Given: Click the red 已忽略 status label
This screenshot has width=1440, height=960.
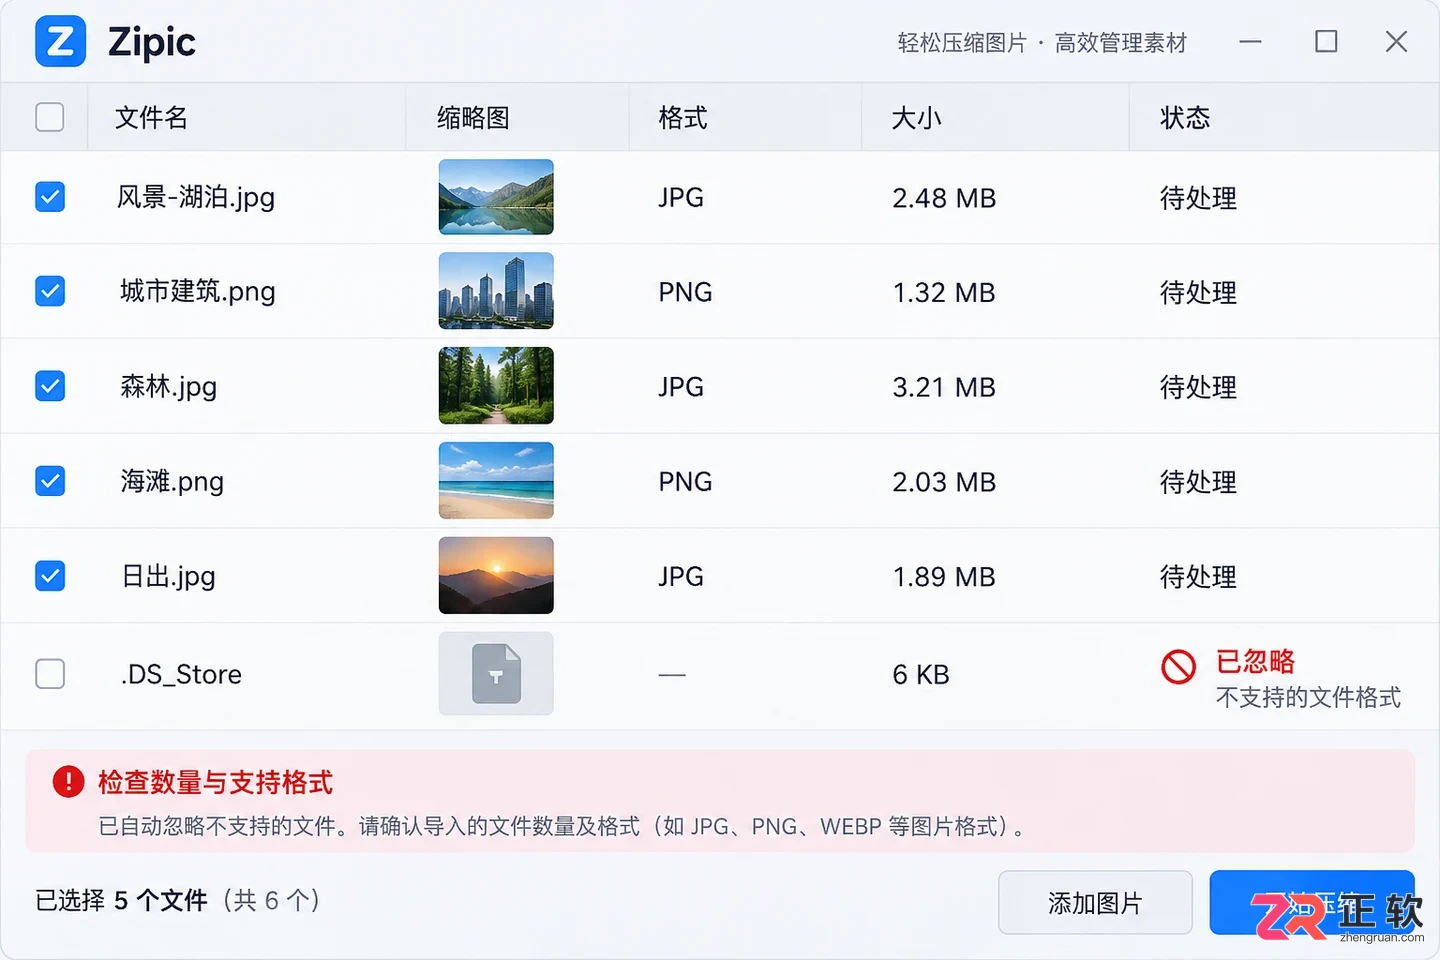Looking at the screenshot, I should 1255,661.
